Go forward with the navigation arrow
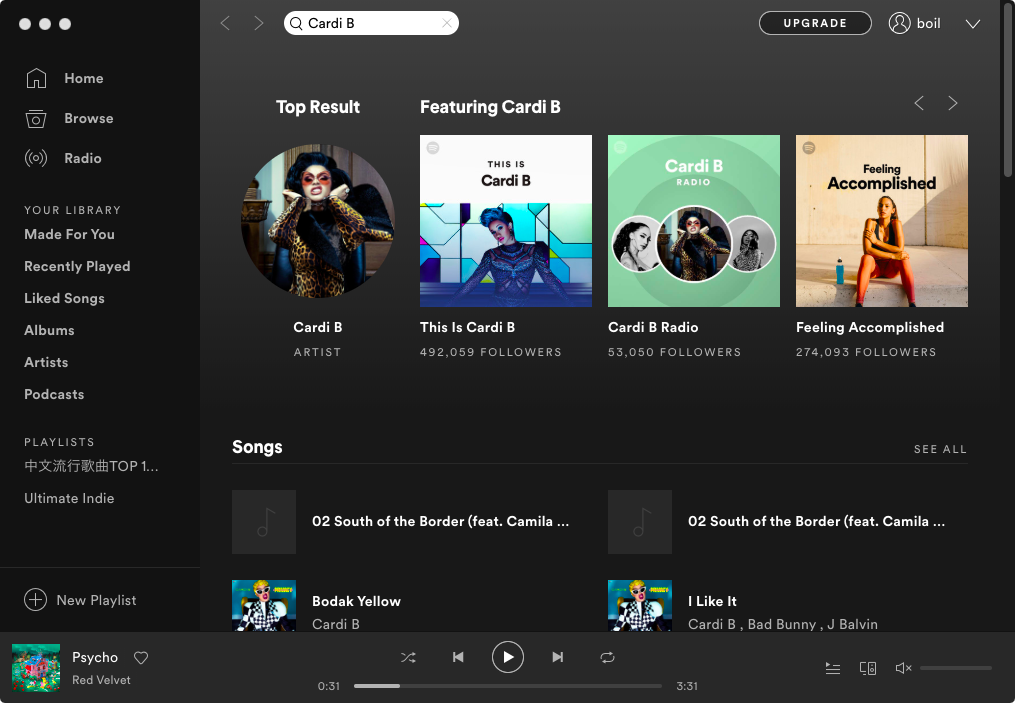Image resolution: width=1015 pixels, height=703 pixels. [258, 23]
